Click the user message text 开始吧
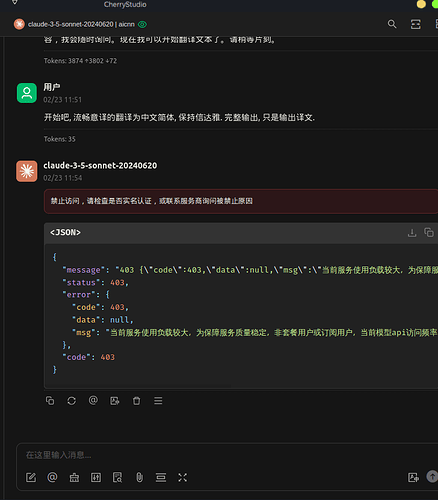438x500 pixels. click(179, 117)
